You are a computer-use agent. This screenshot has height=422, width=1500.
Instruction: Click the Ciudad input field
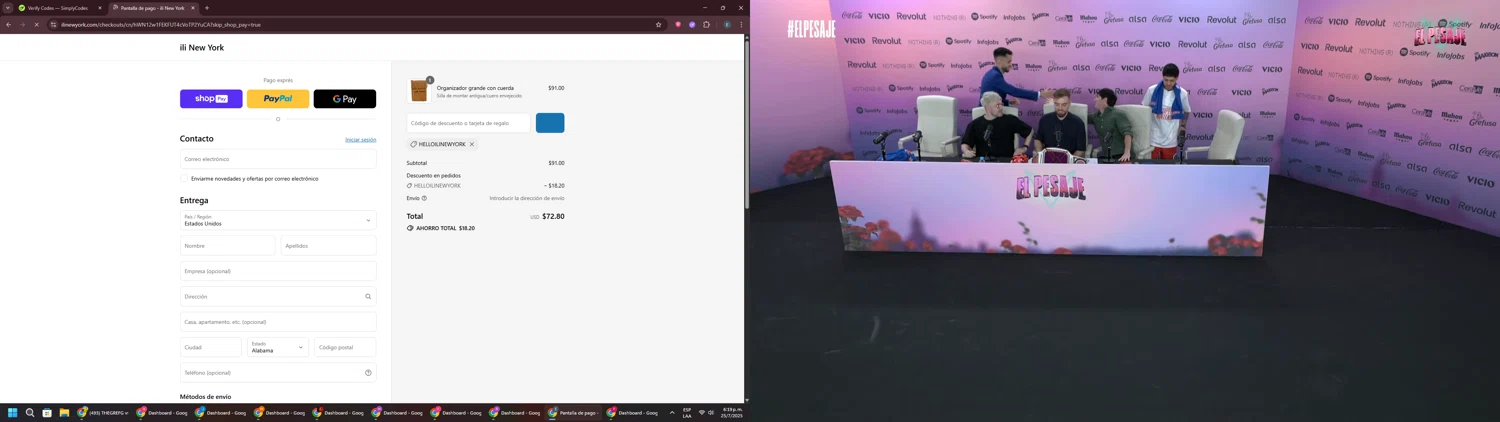211,347
